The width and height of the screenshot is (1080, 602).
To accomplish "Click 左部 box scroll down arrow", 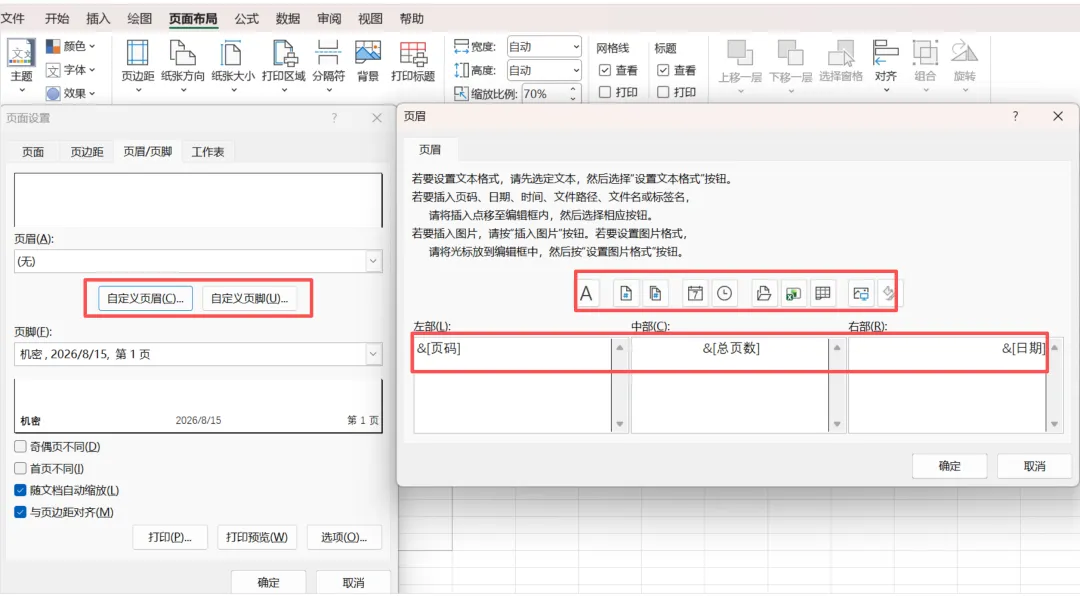I will click(x=619, y=424).
